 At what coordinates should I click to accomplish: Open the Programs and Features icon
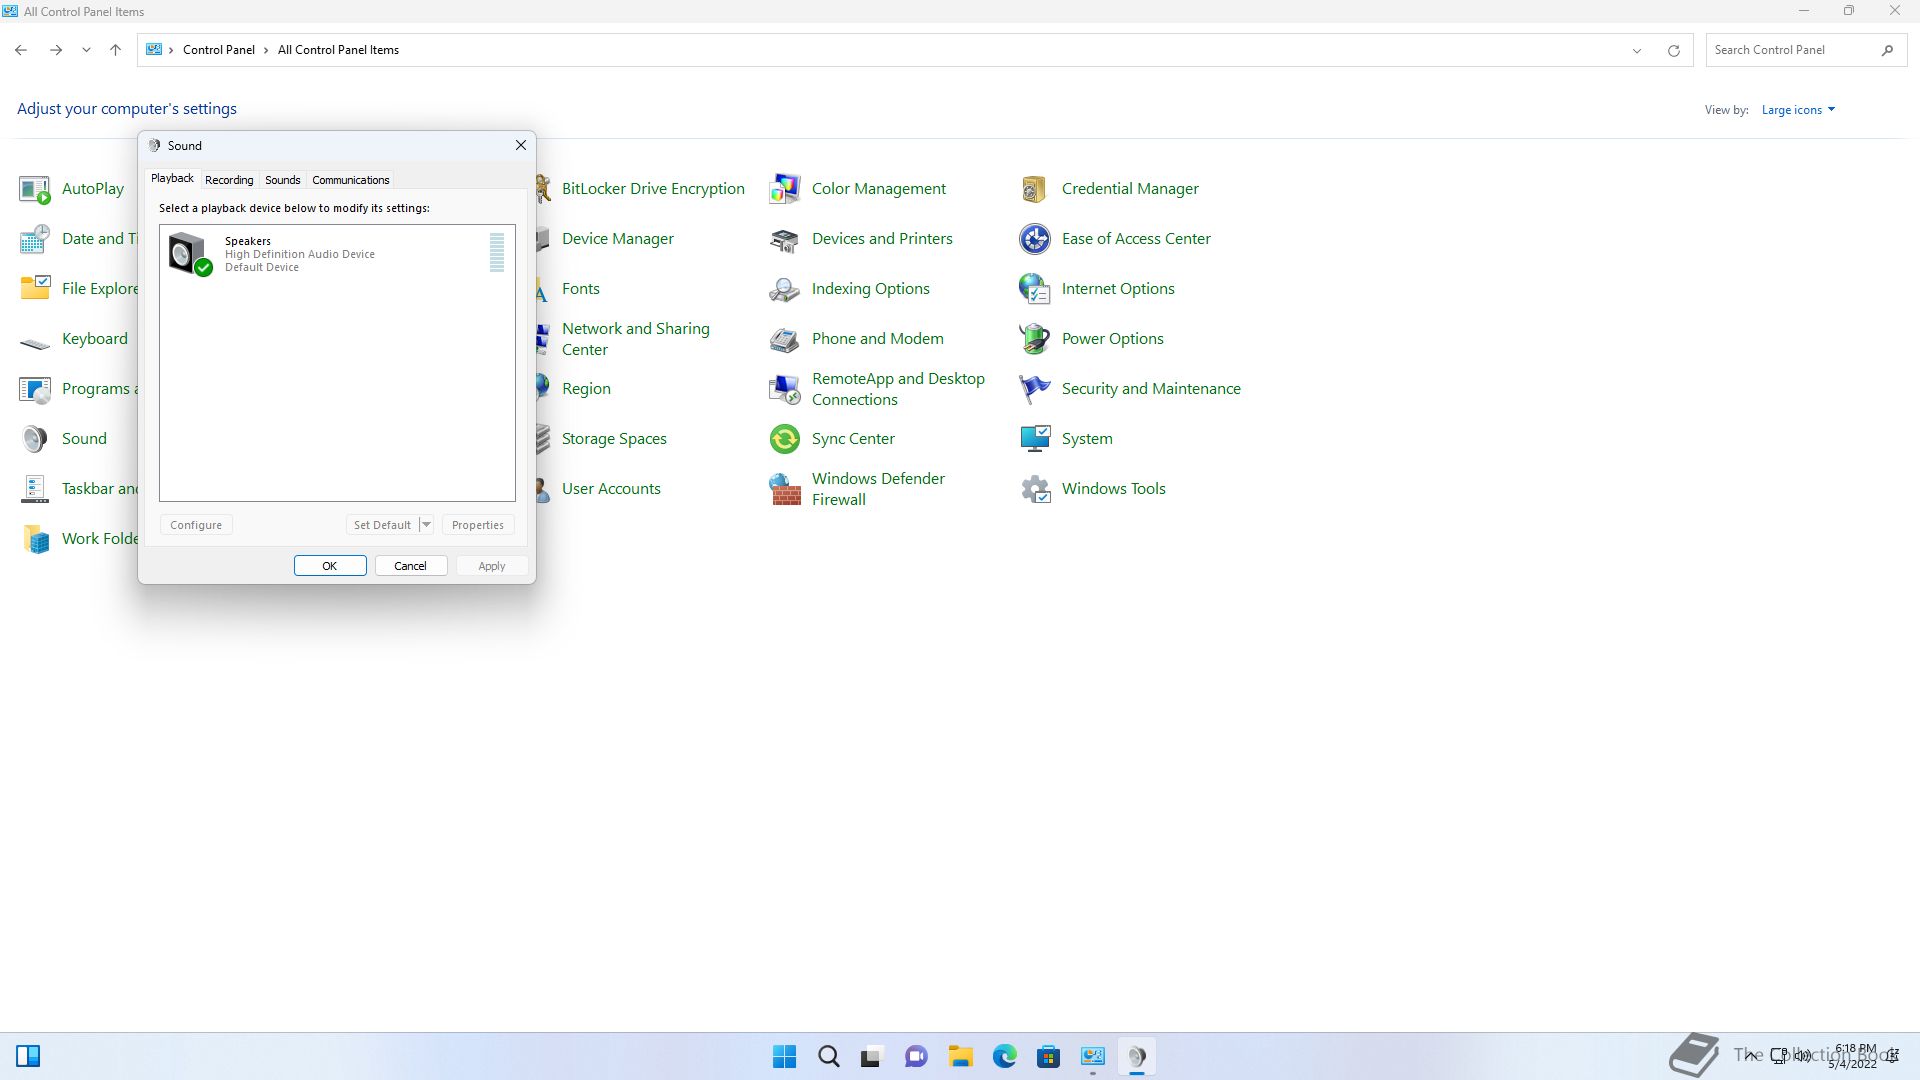[35, 389]
